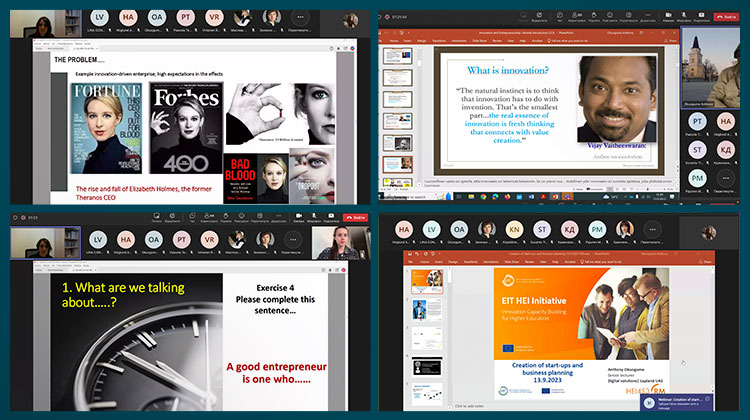Select slide 4 thumbnail in bottom-right PowerPoint
Image resolution: width=750 pixels, height=420 pixels.
(x=427, y=367)
